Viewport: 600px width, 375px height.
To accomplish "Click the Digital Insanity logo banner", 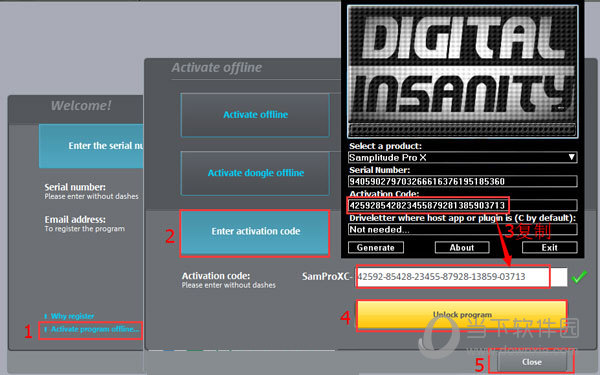I will tap(462, 72).
